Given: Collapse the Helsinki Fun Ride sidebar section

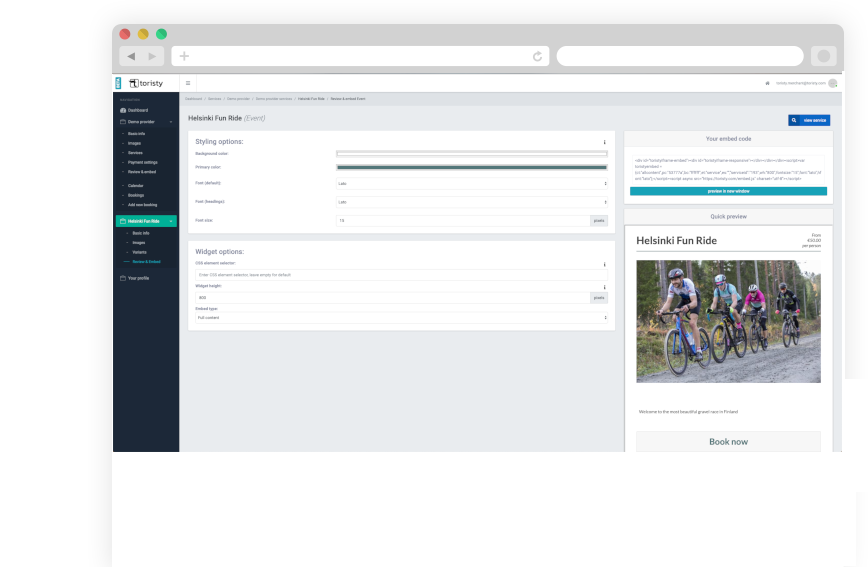Looking at the screenshot, I should [x=171, y=221].
